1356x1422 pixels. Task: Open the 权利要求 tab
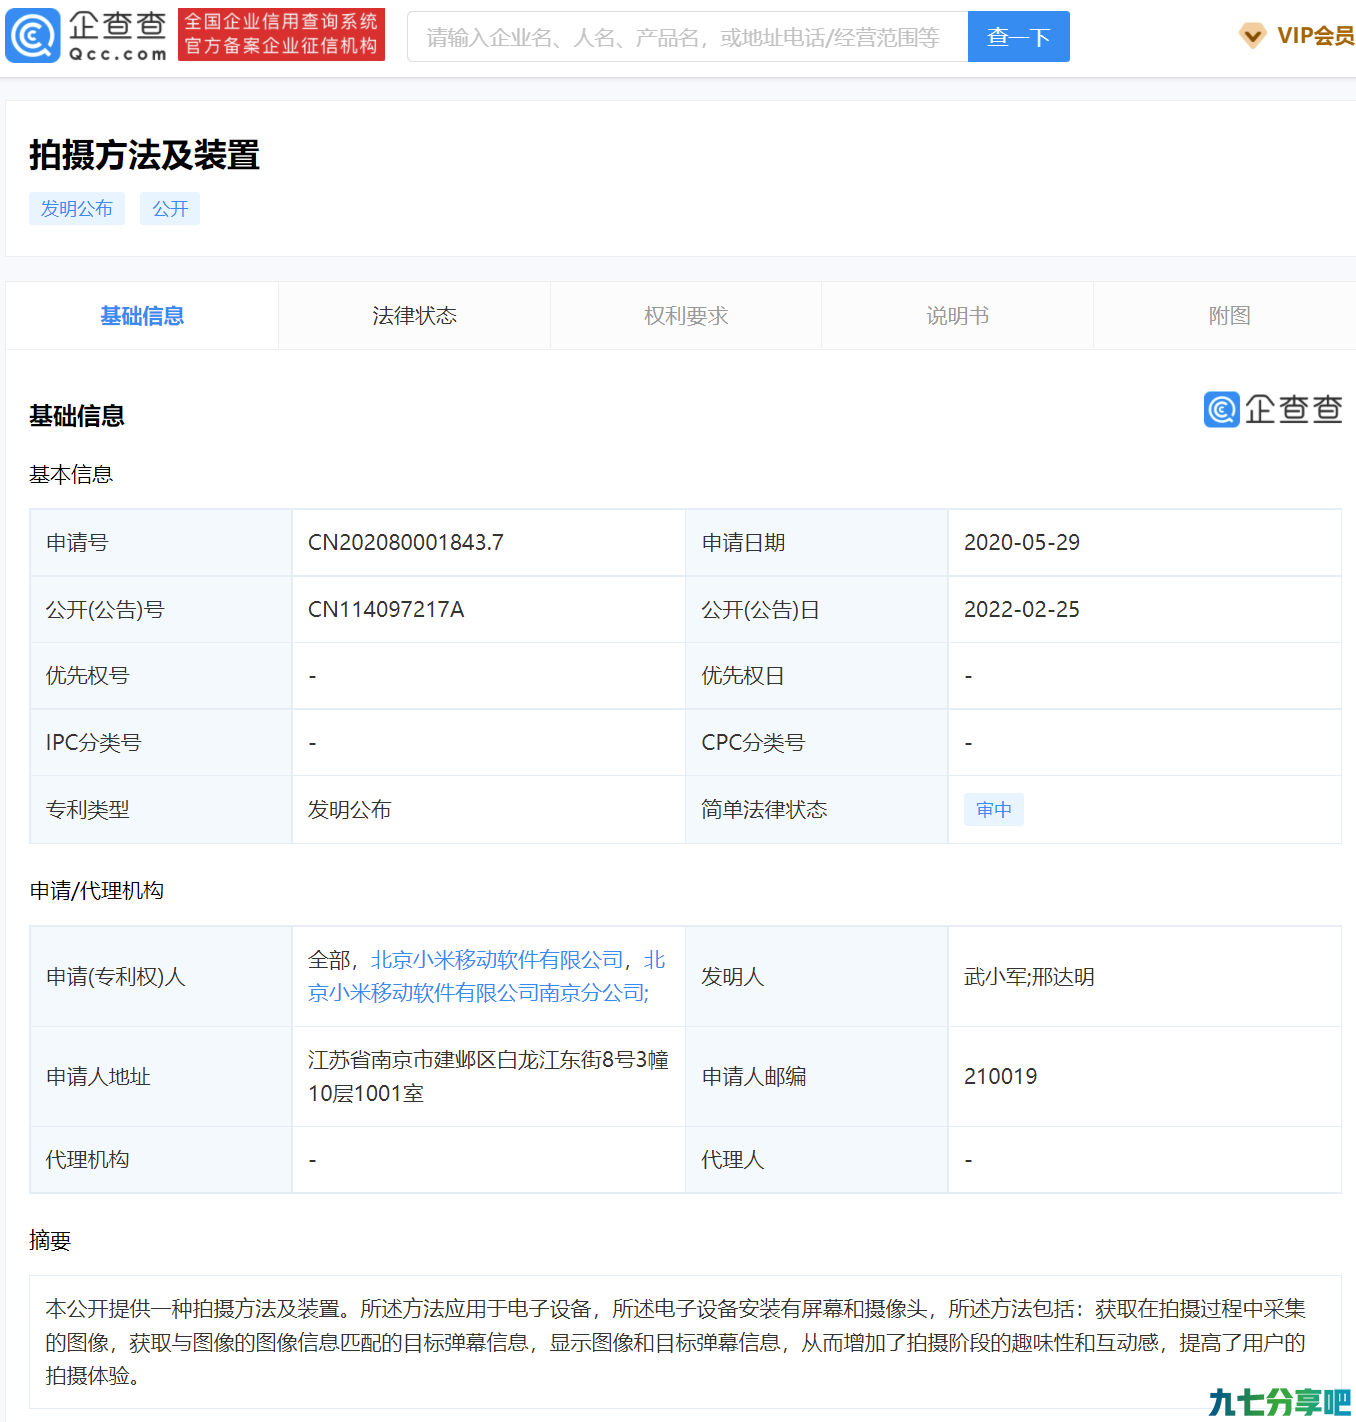click(x=686, y=316)
